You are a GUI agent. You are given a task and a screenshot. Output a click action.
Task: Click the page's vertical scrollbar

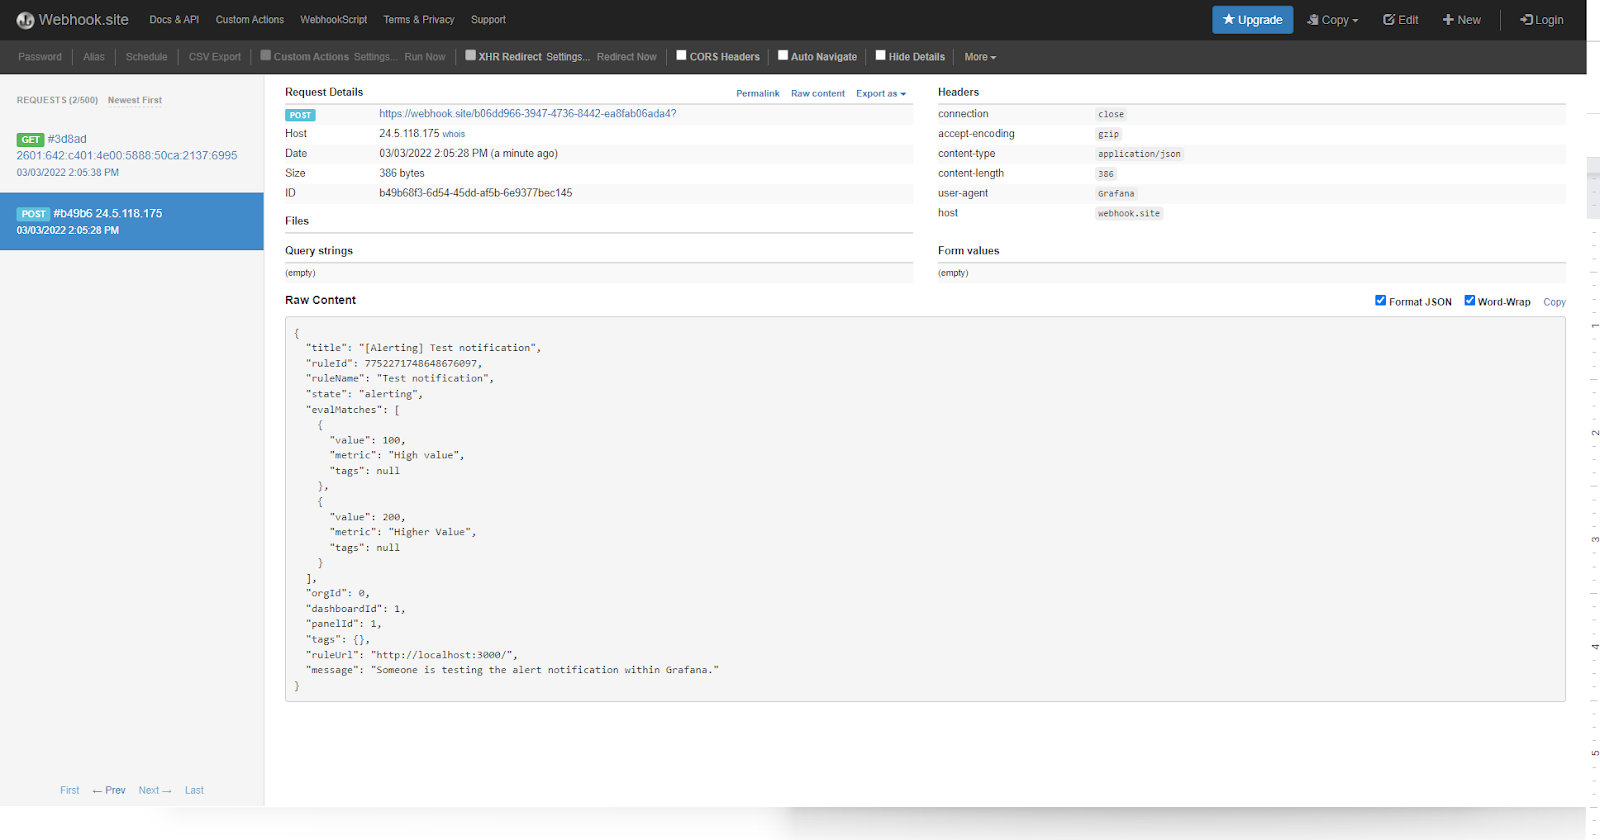click(x=1593, y=188)
